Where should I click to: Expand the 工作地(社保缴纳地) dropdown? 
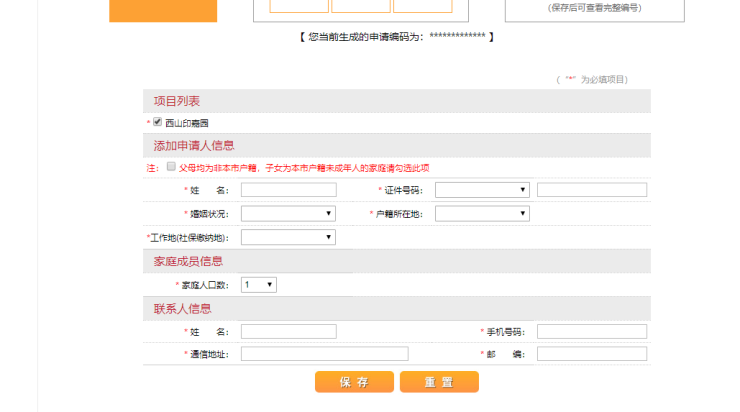point(288,237)
